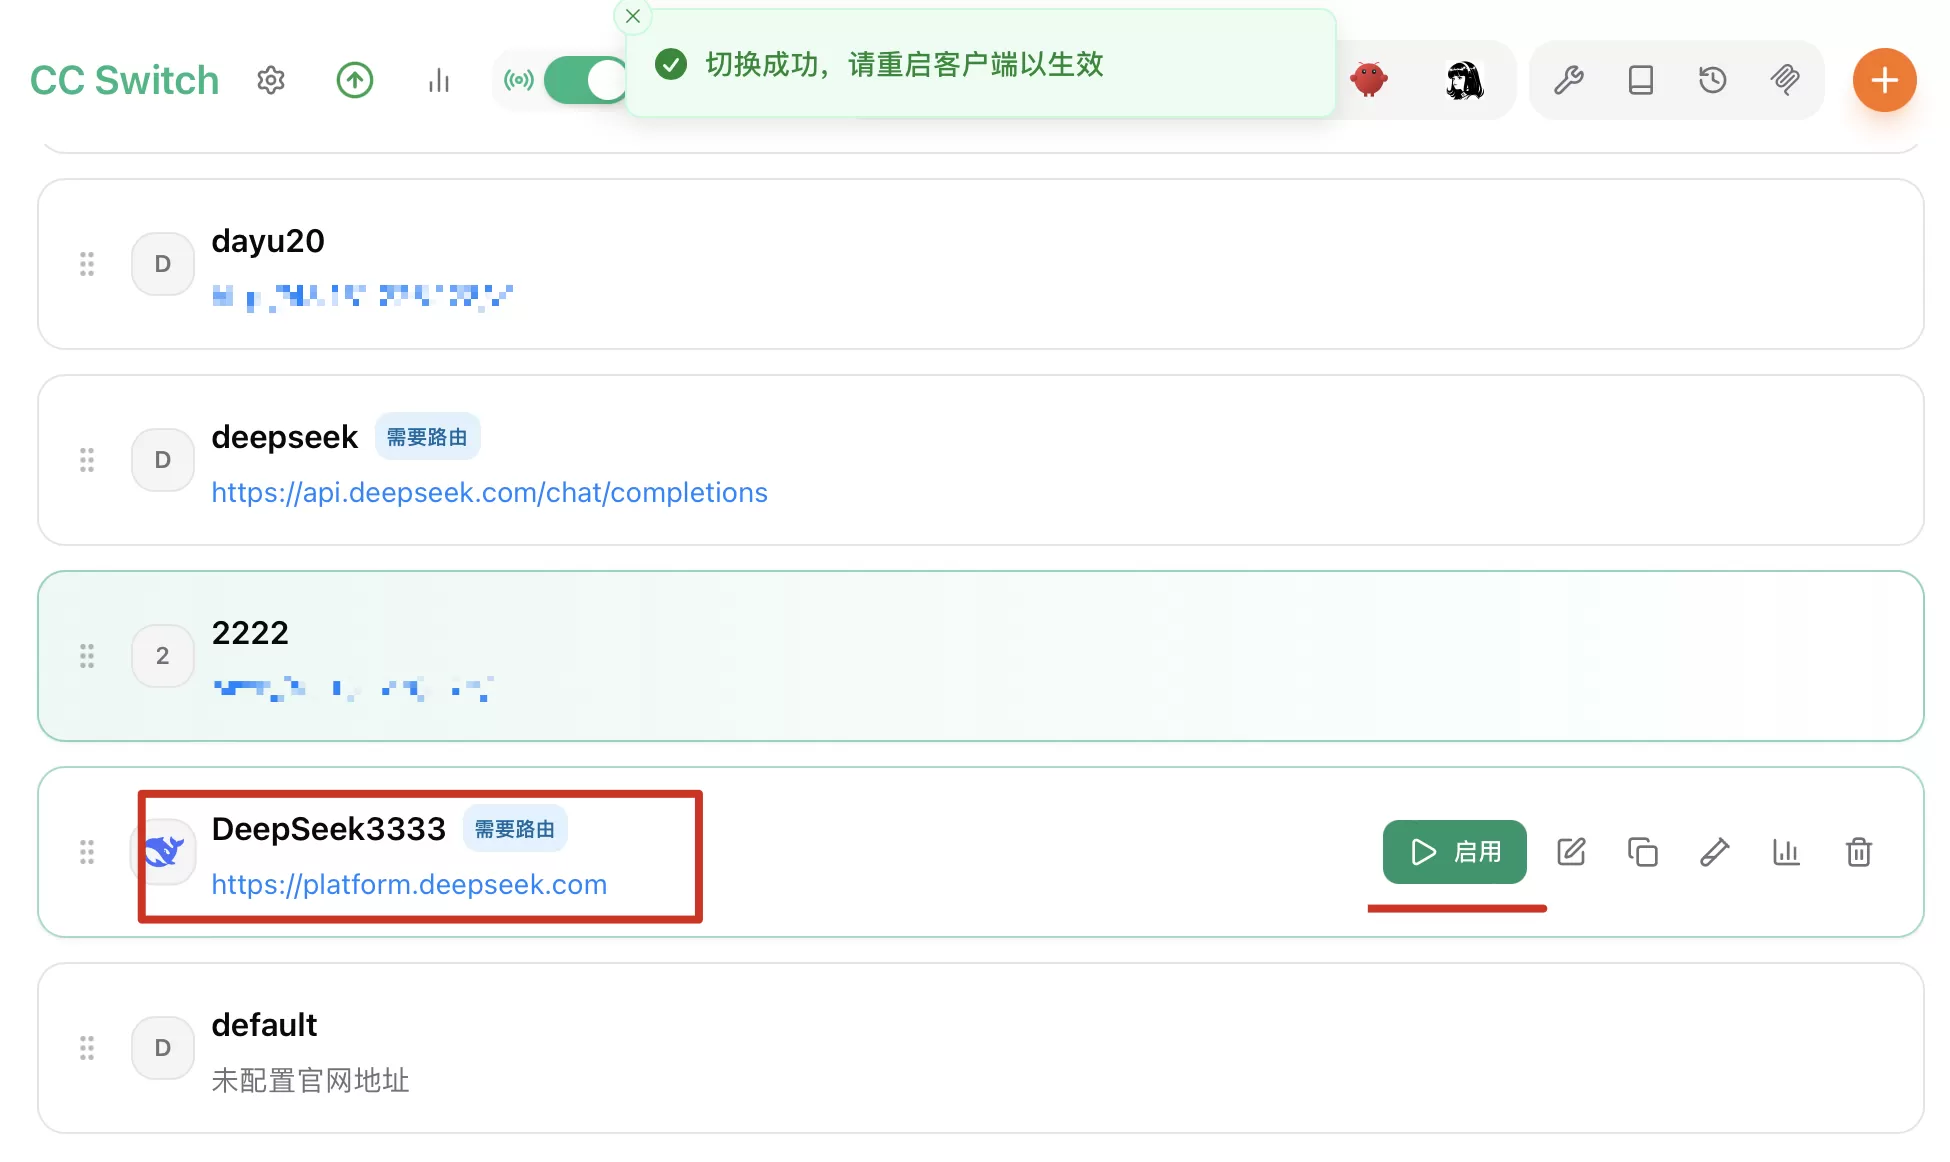Open https://platform.deepseek.com link
Screen dimensions: 1950x1162
(x=409, y=884)
